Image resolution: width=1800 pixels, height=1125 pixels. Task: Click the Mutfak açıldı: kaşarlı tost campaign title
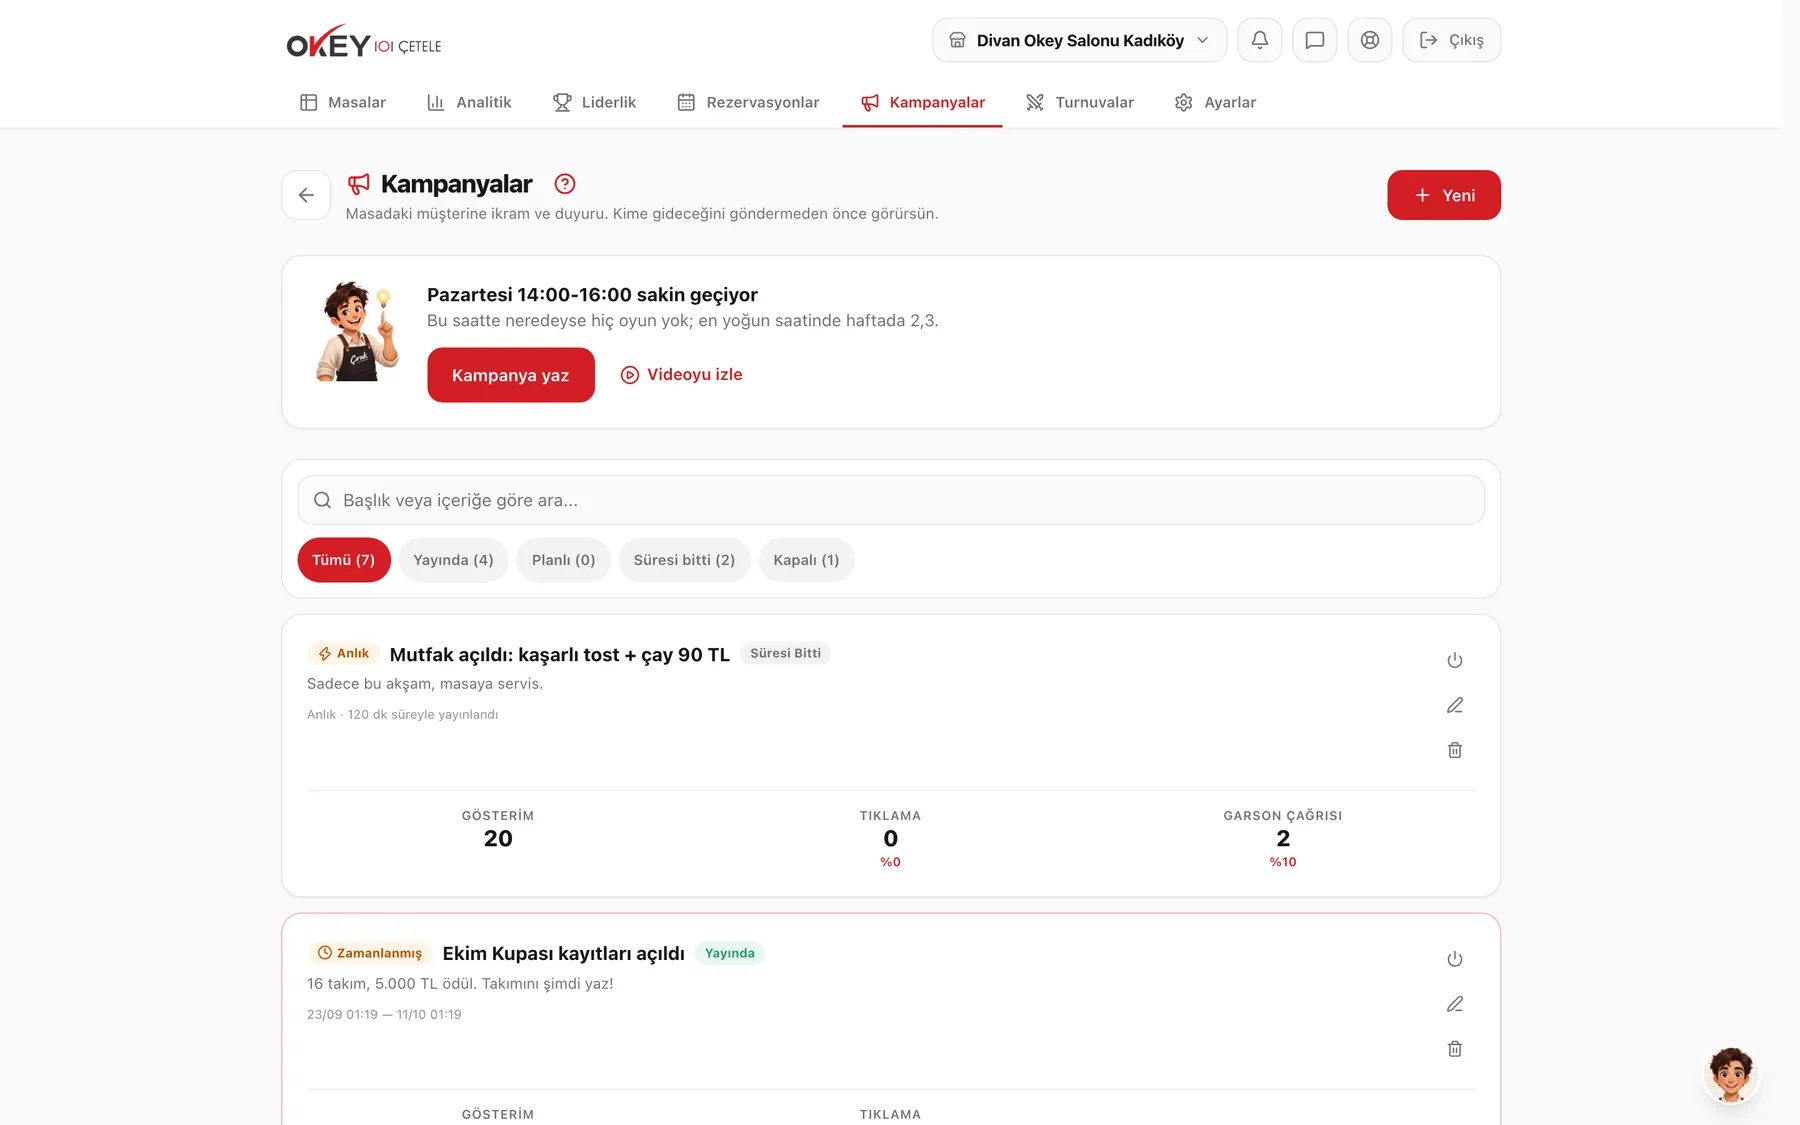pos(559,655)
